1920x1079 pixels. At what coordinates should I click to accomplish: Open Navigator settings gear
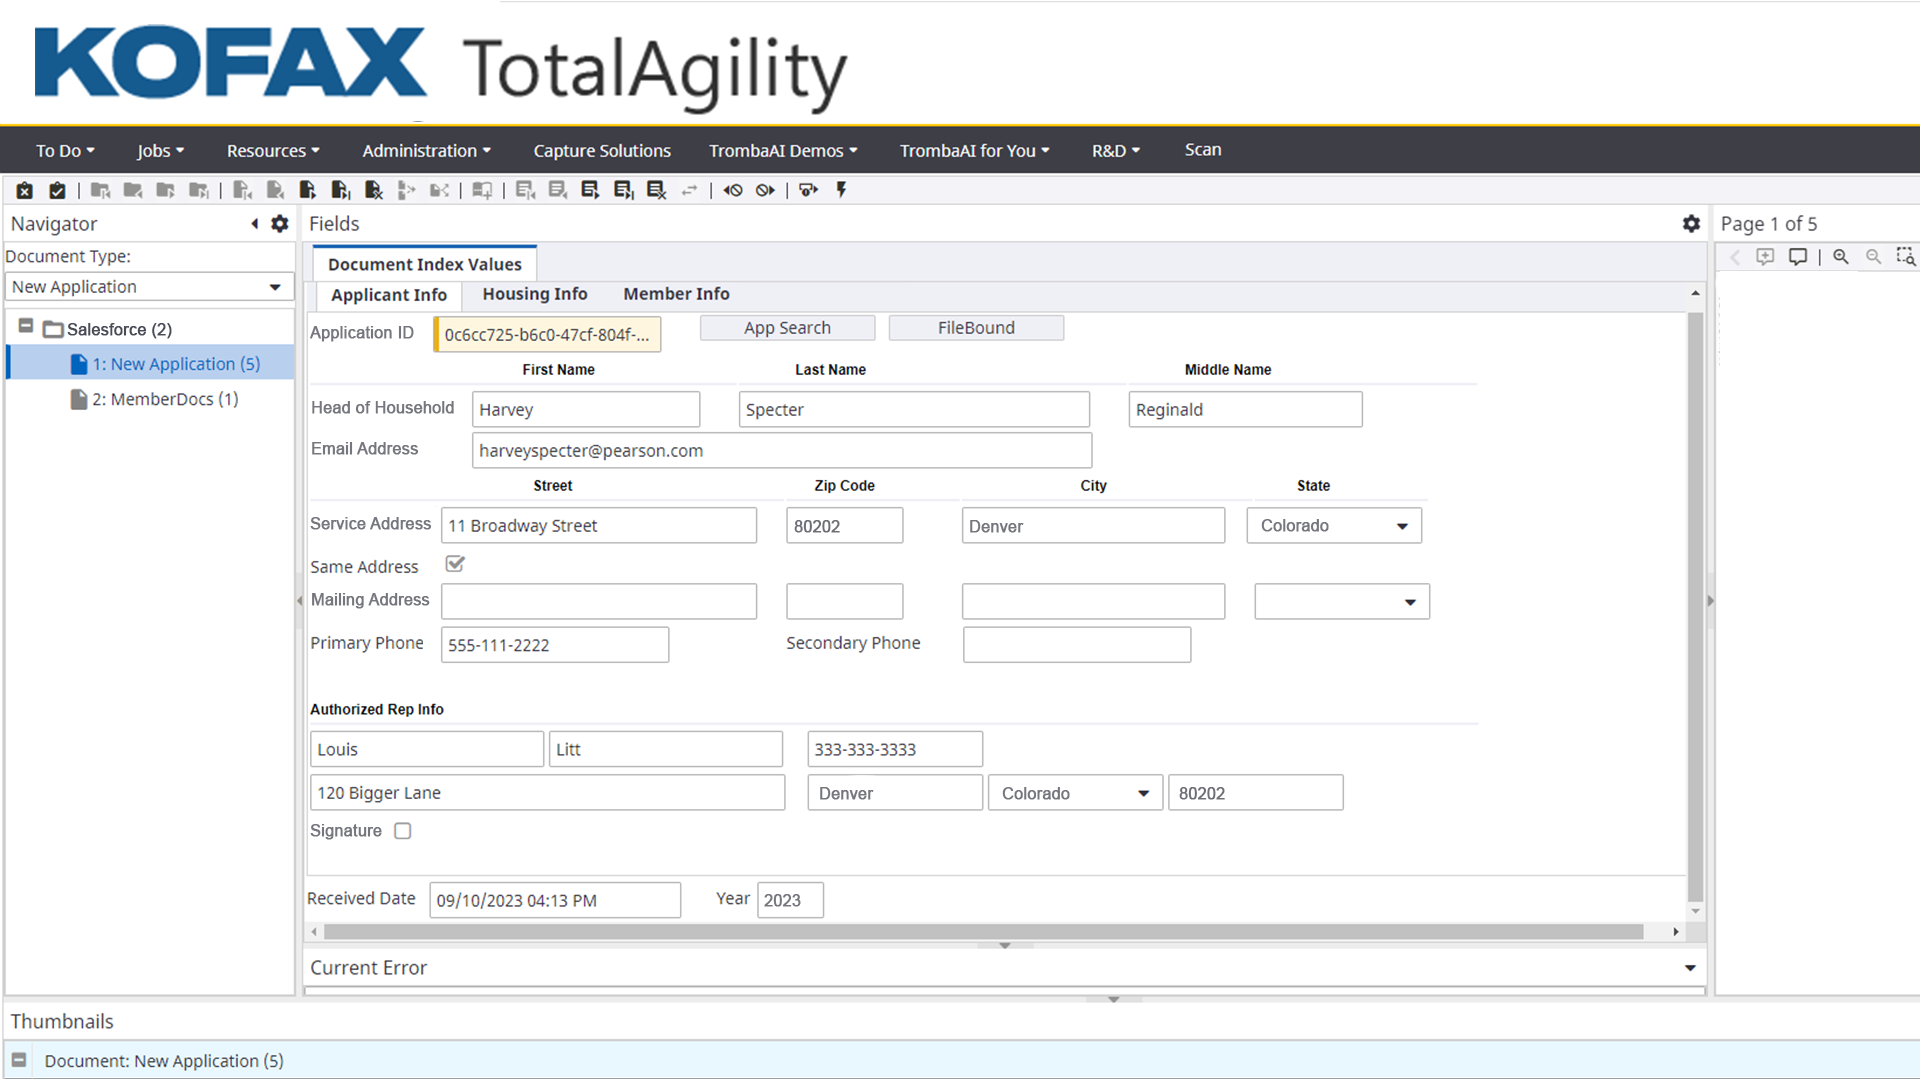pos(280,224)
